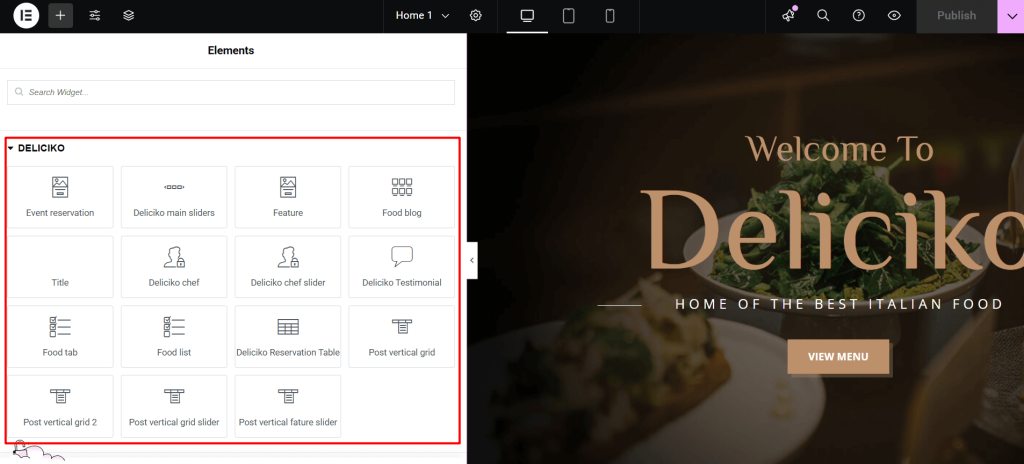1024x464 pixels.
Task: Switch to mobile view mode
Action: point(610,16)
